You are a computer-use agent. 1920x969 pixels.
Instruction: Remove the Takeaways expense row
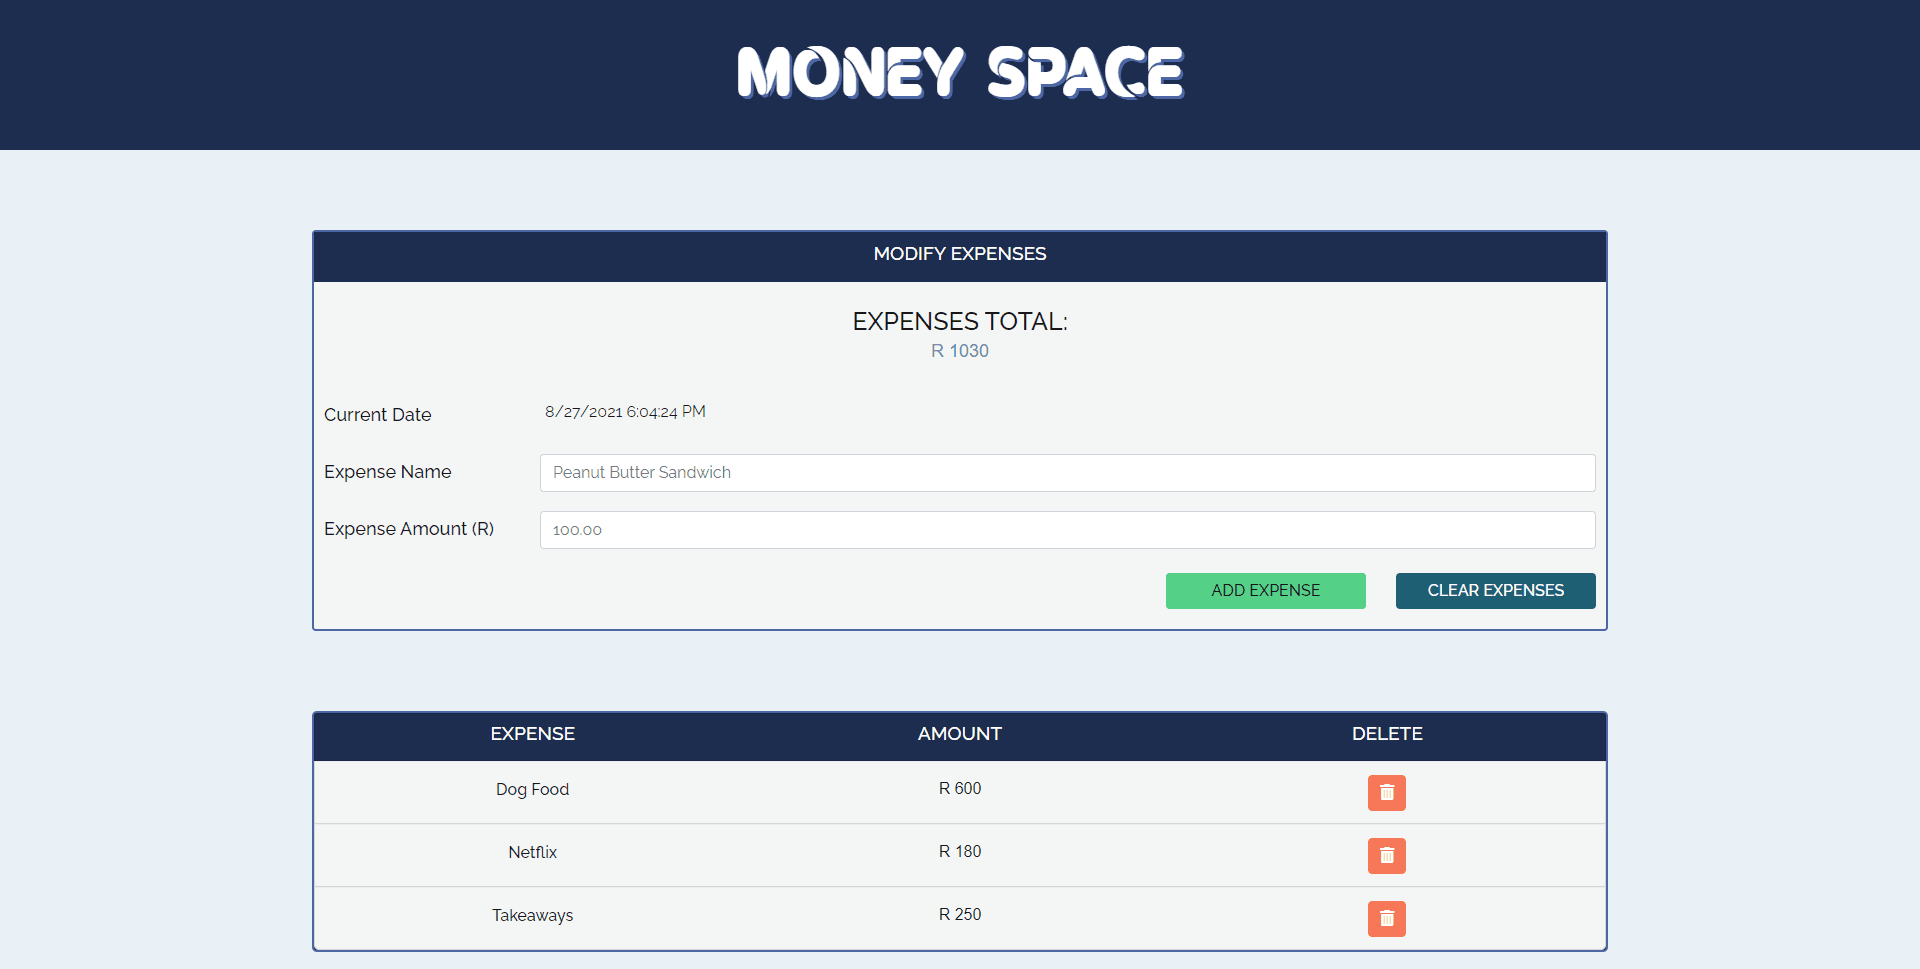click(1386, 919)
